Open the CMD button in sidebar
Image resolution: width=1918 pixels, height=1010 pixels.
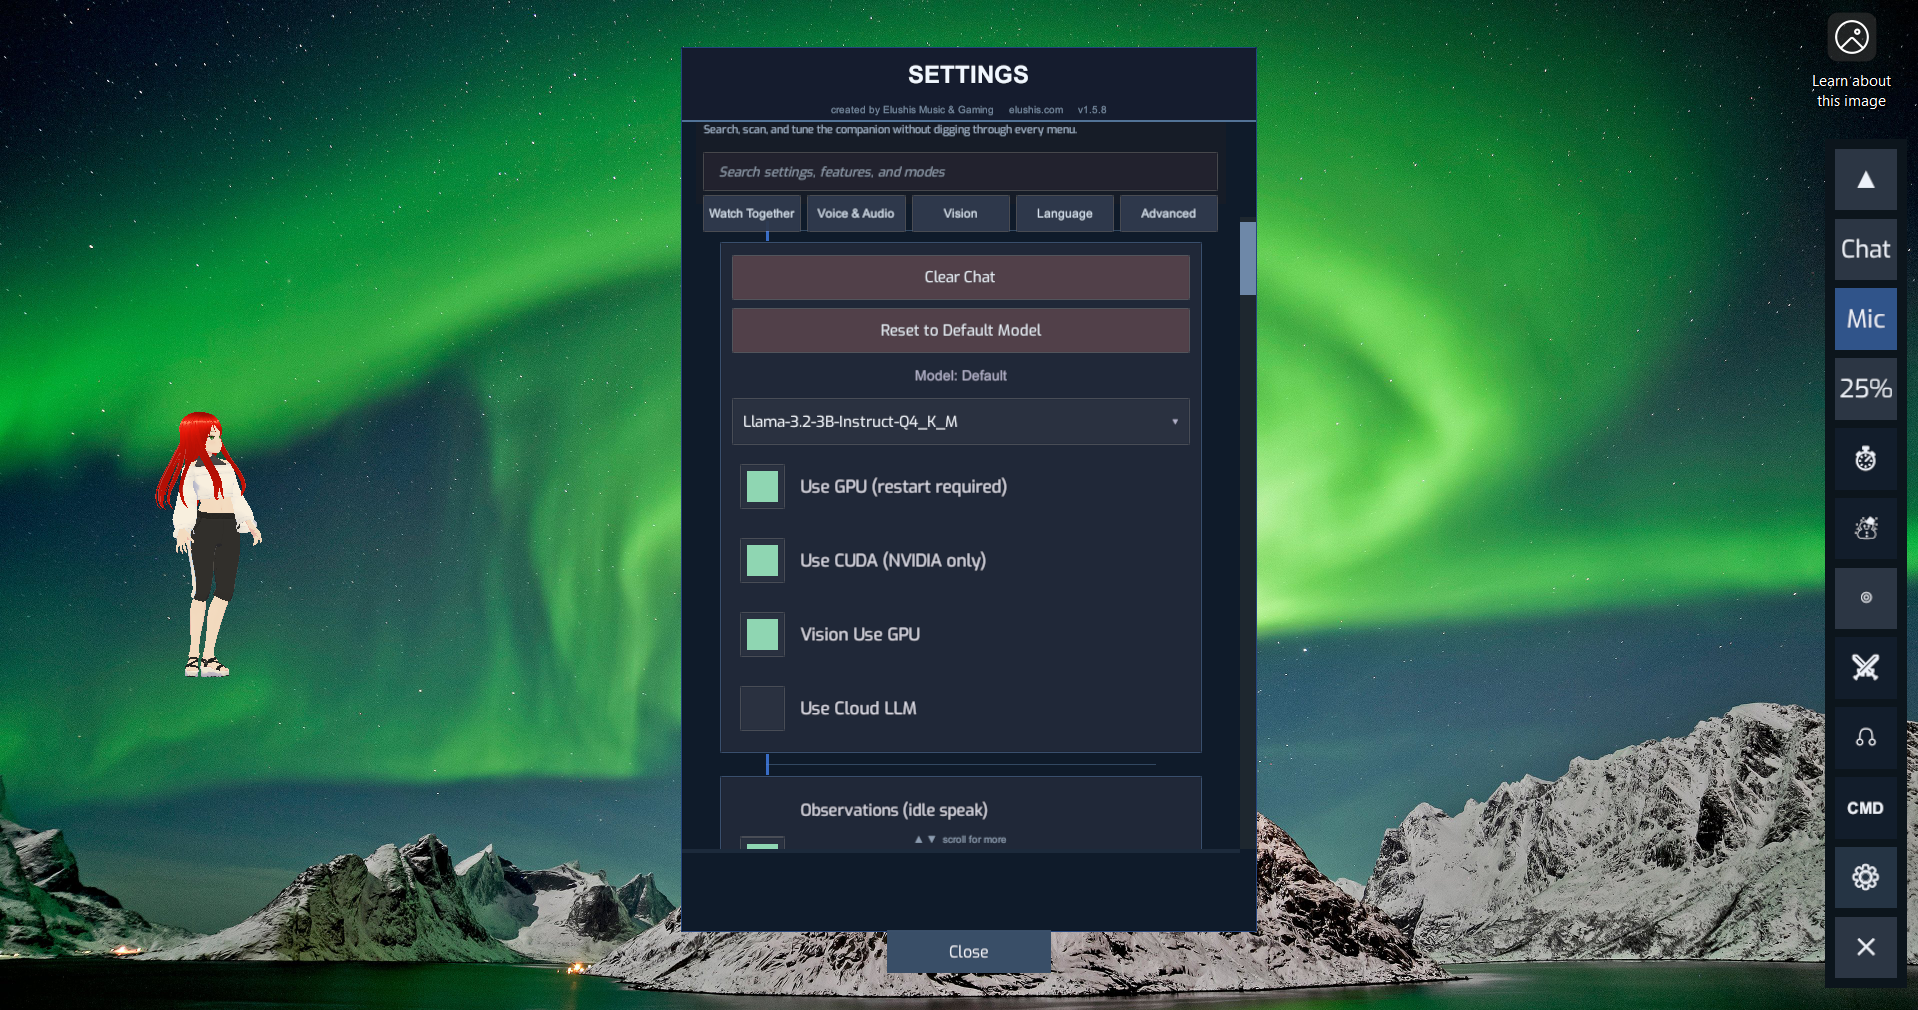[1865, 808]
